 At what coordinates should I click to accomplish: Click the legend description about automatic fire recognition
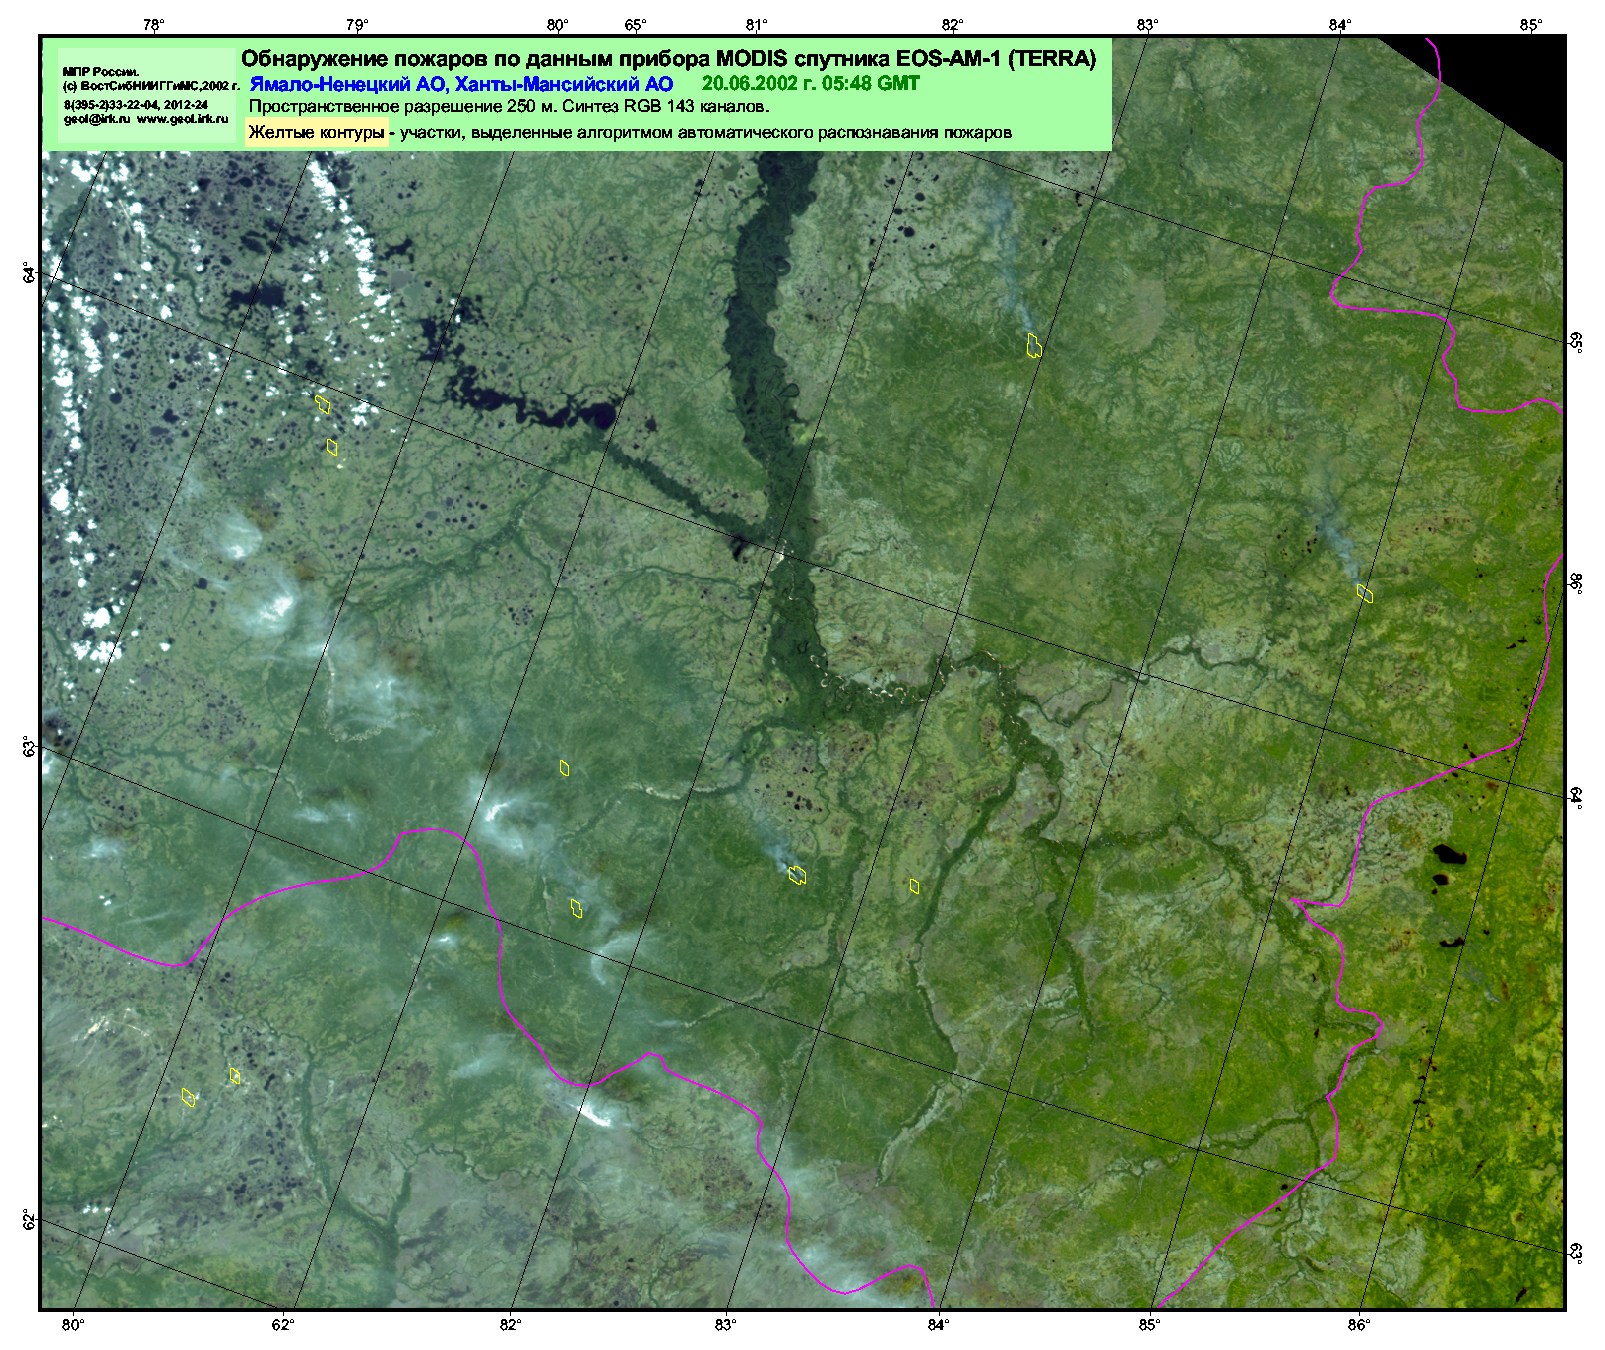coord(706,133)
